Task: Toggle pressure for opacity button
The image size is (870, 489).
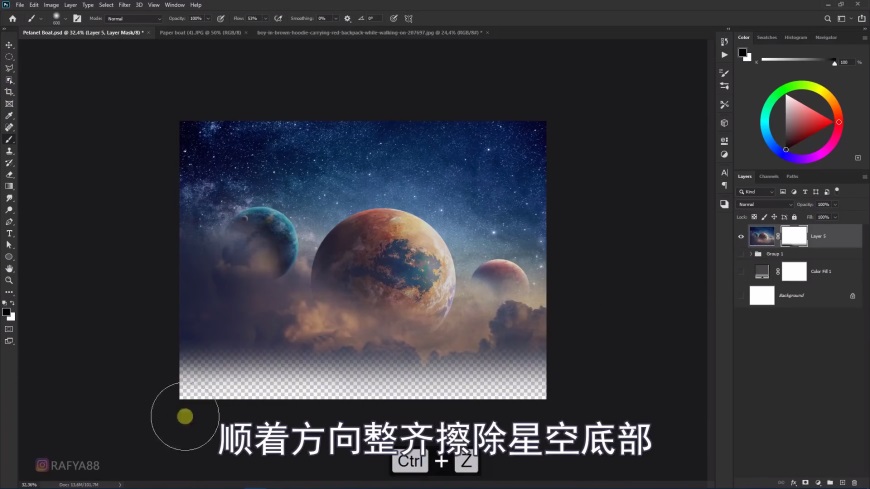Action: point(221,18)
